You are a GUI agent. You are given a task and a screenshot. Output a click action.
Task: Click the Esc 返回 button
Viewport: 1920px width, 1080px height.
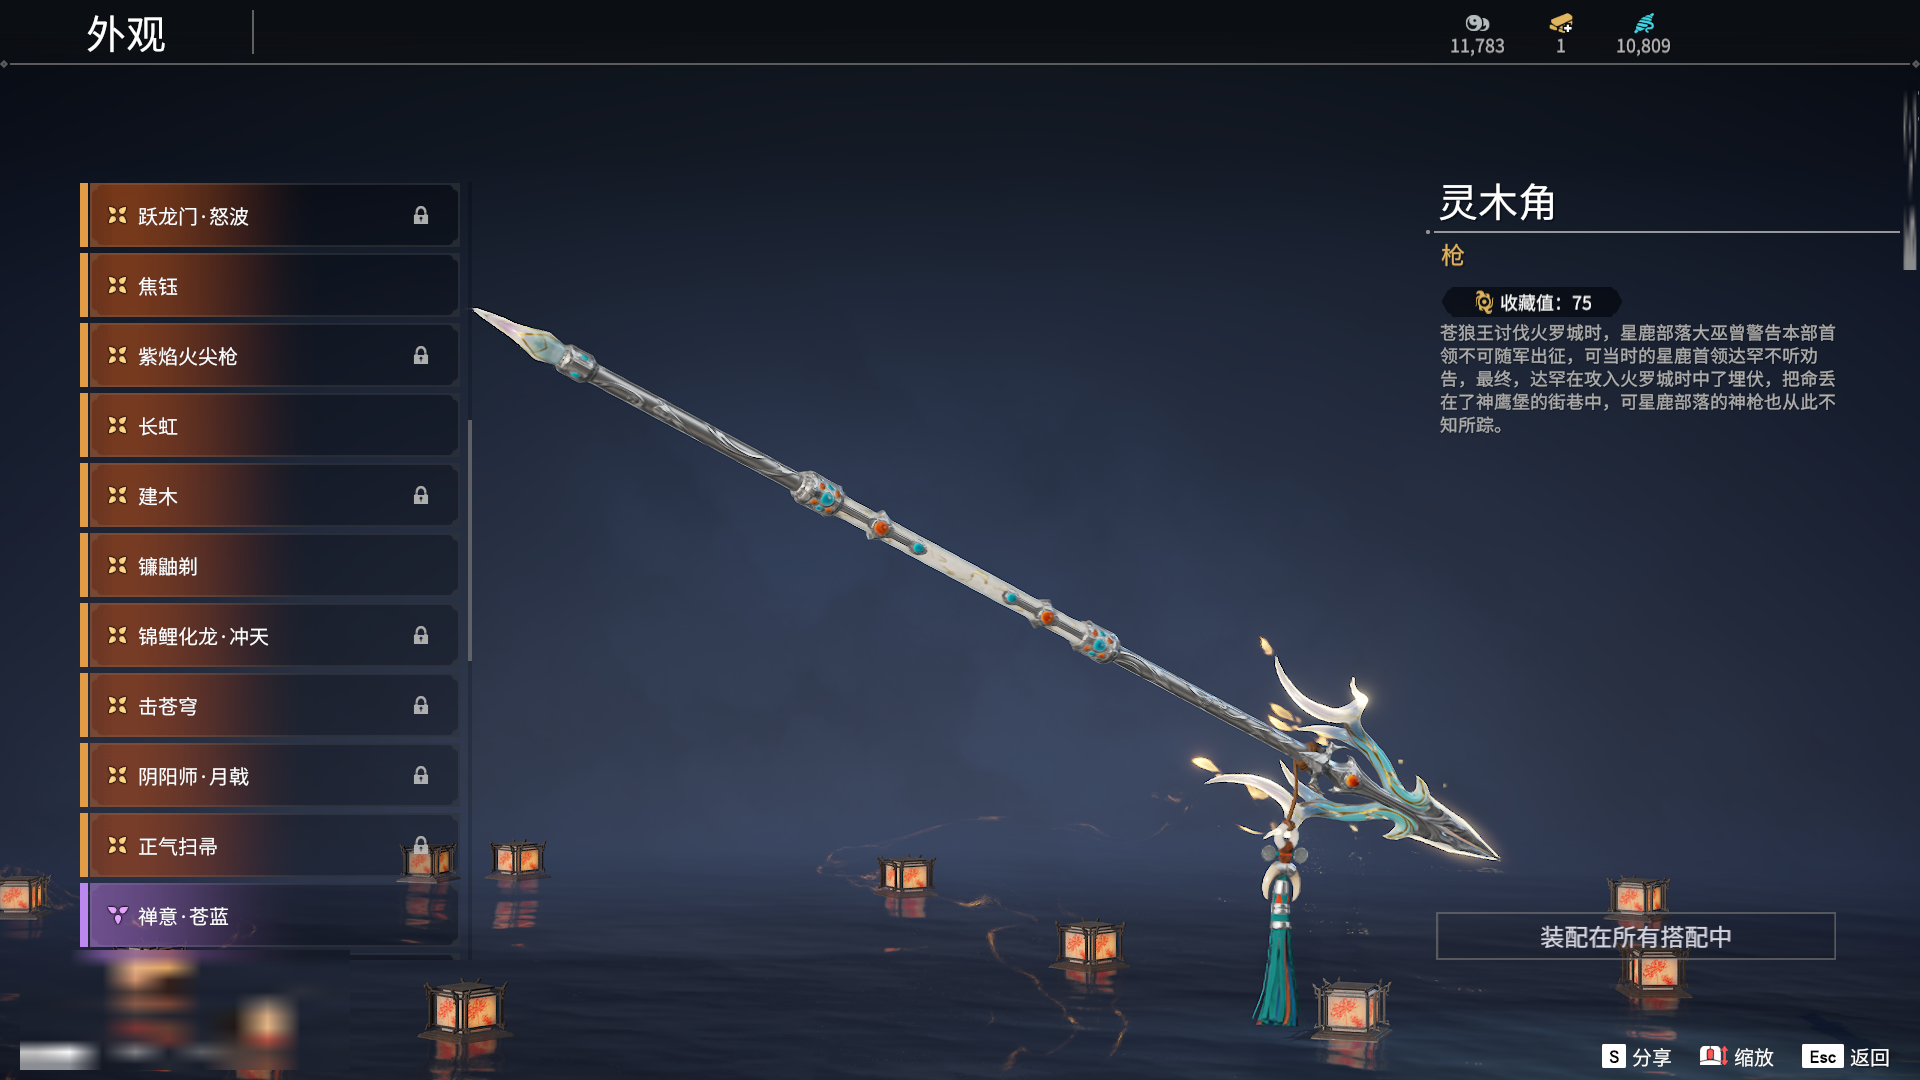tap(1846, 1057)
